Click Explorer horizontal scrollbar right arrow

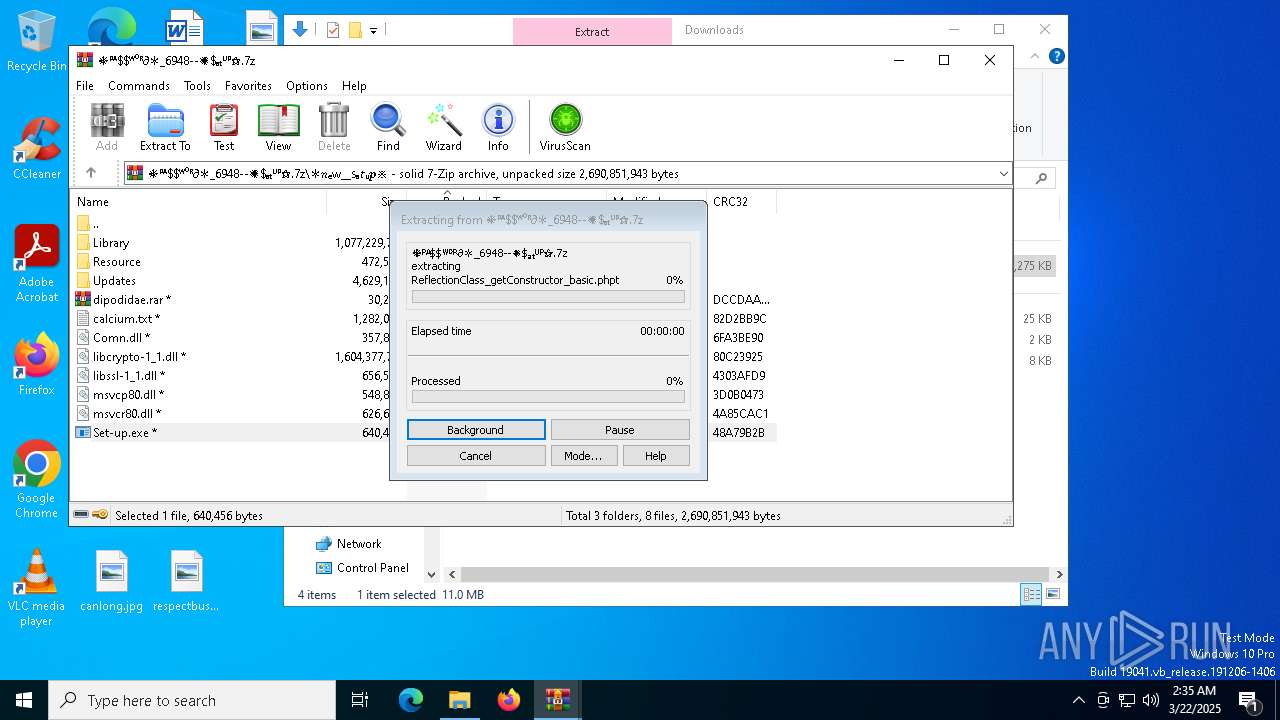1059,575
